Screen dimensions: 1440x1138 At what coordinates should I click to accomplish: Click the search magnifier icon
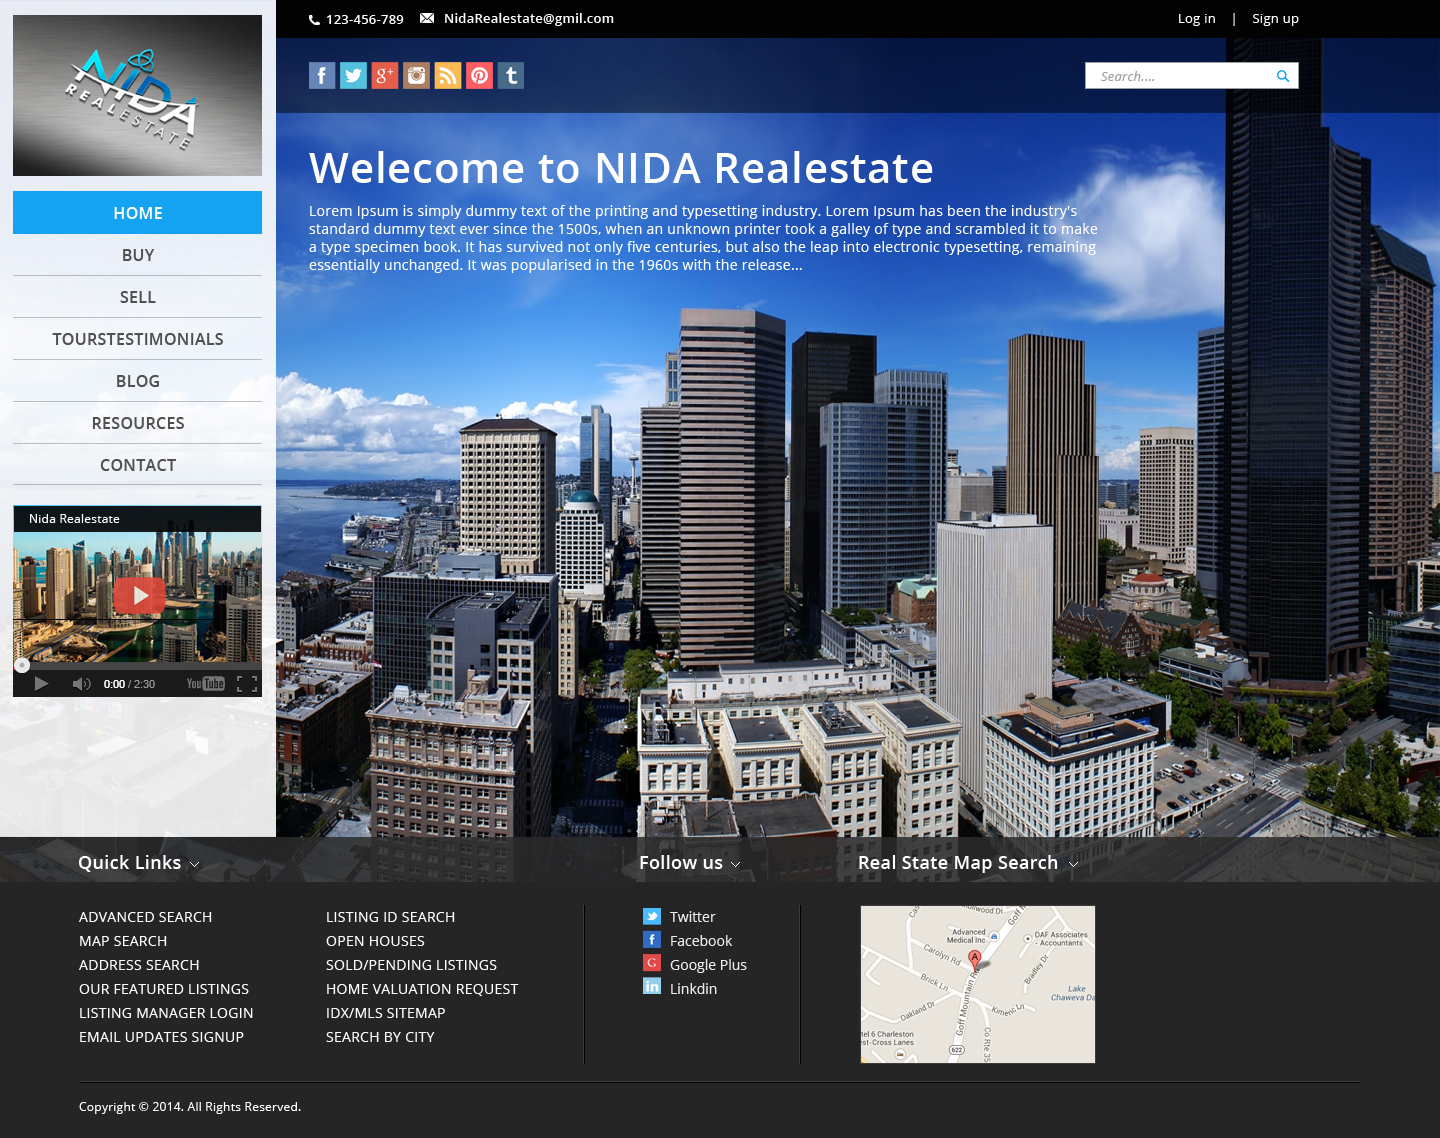1282,76
